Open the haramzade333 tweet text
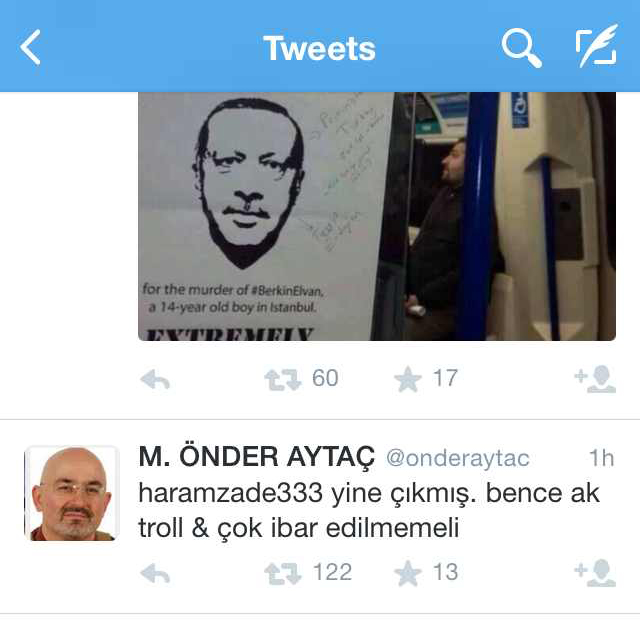Image resolution: width=640 pixels, height=620 pixels. point(369,510)
